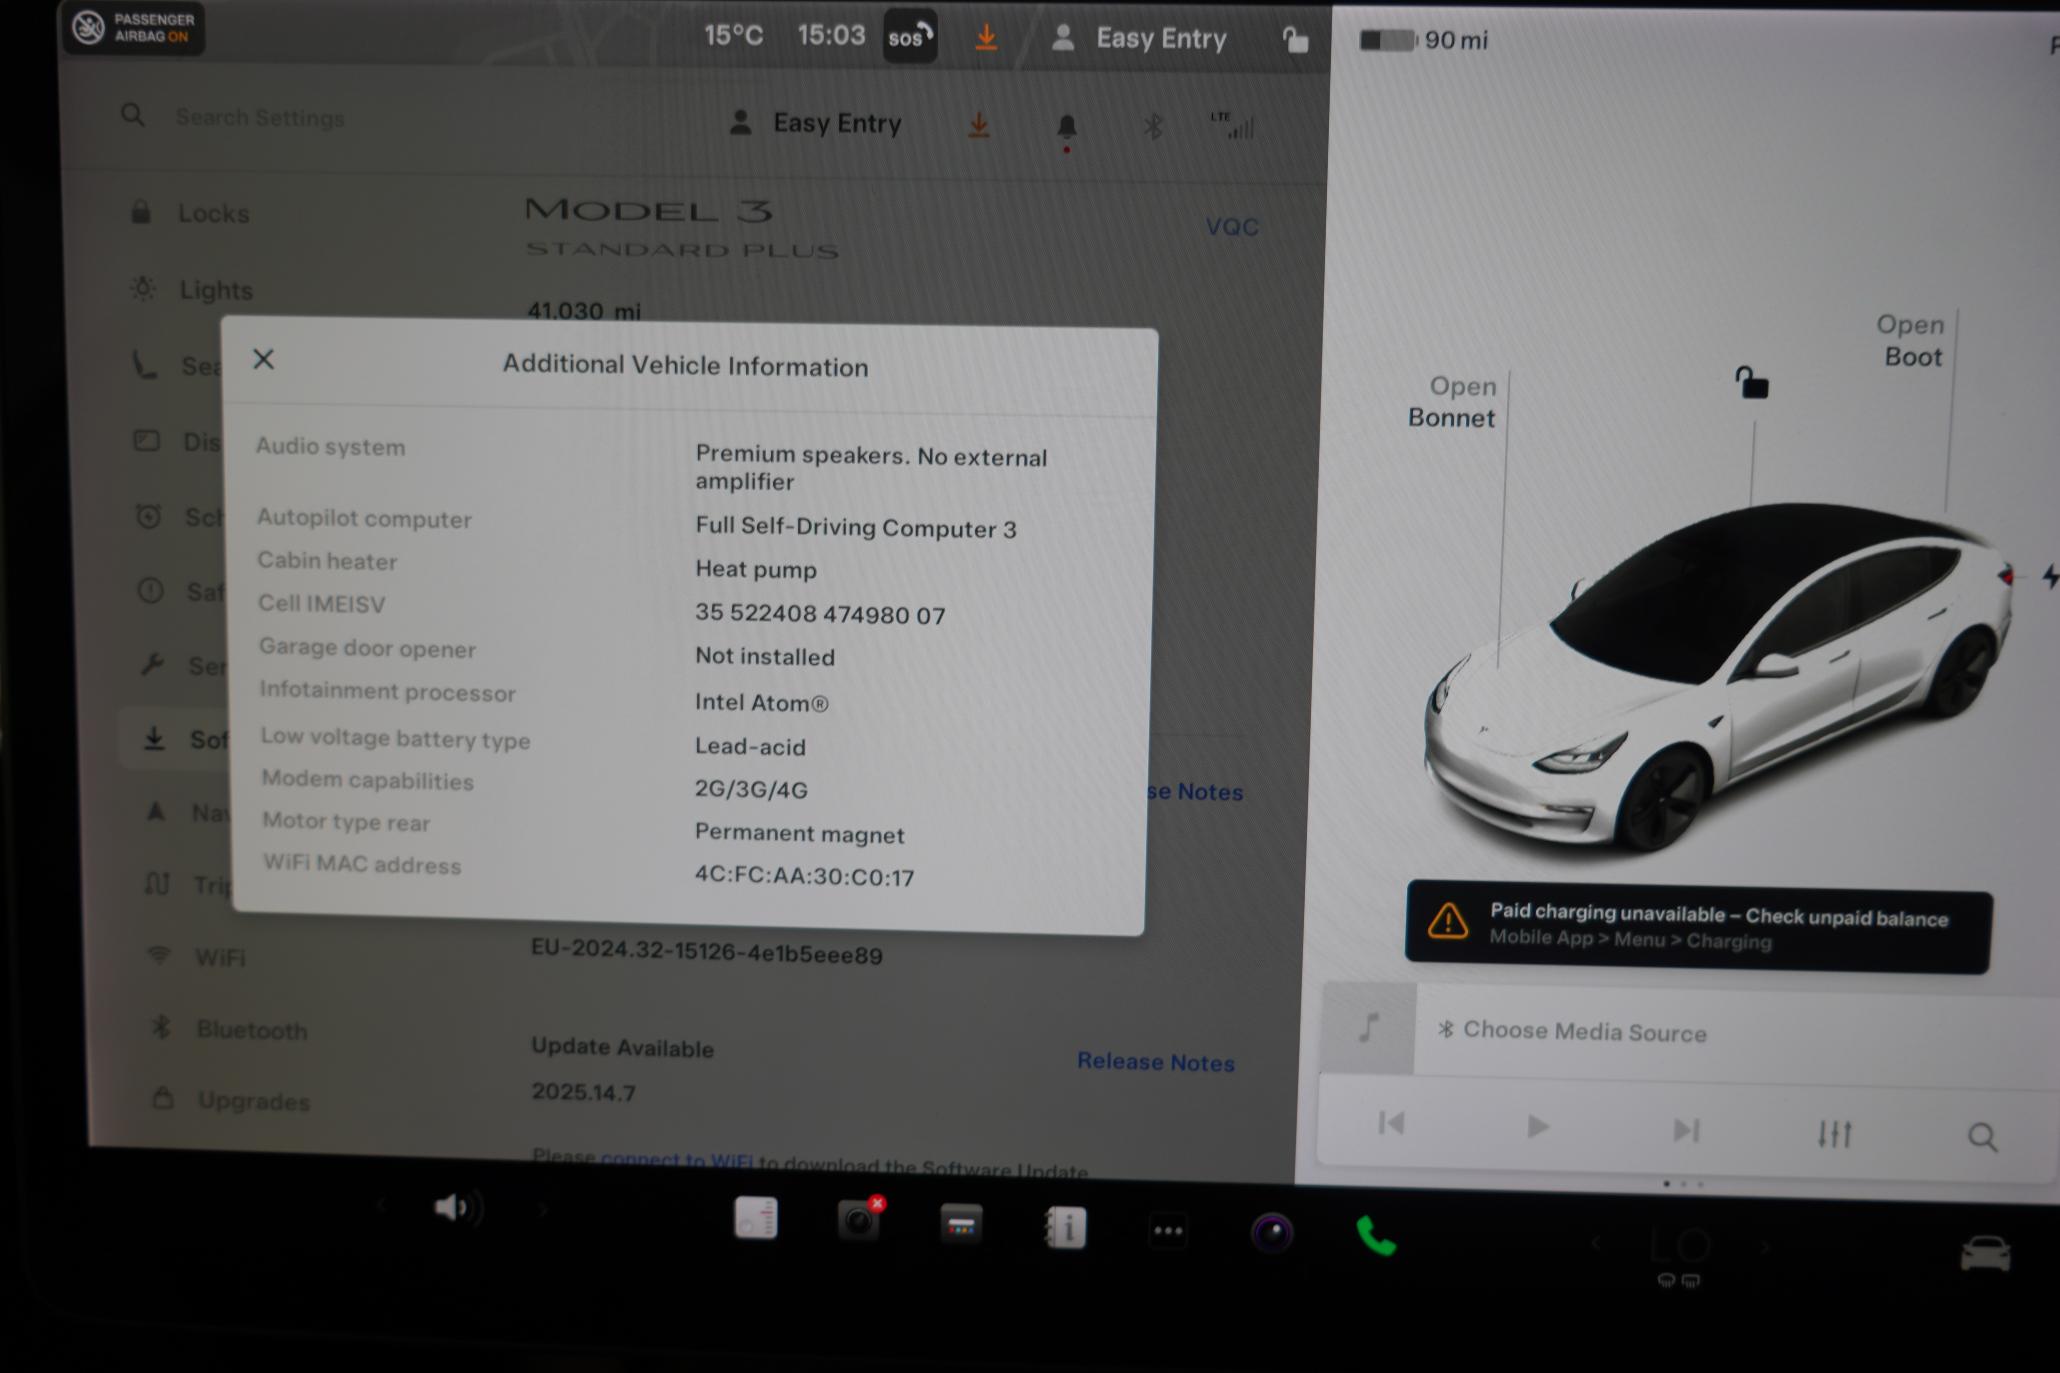Open the phone app

click(1376, 1236)
